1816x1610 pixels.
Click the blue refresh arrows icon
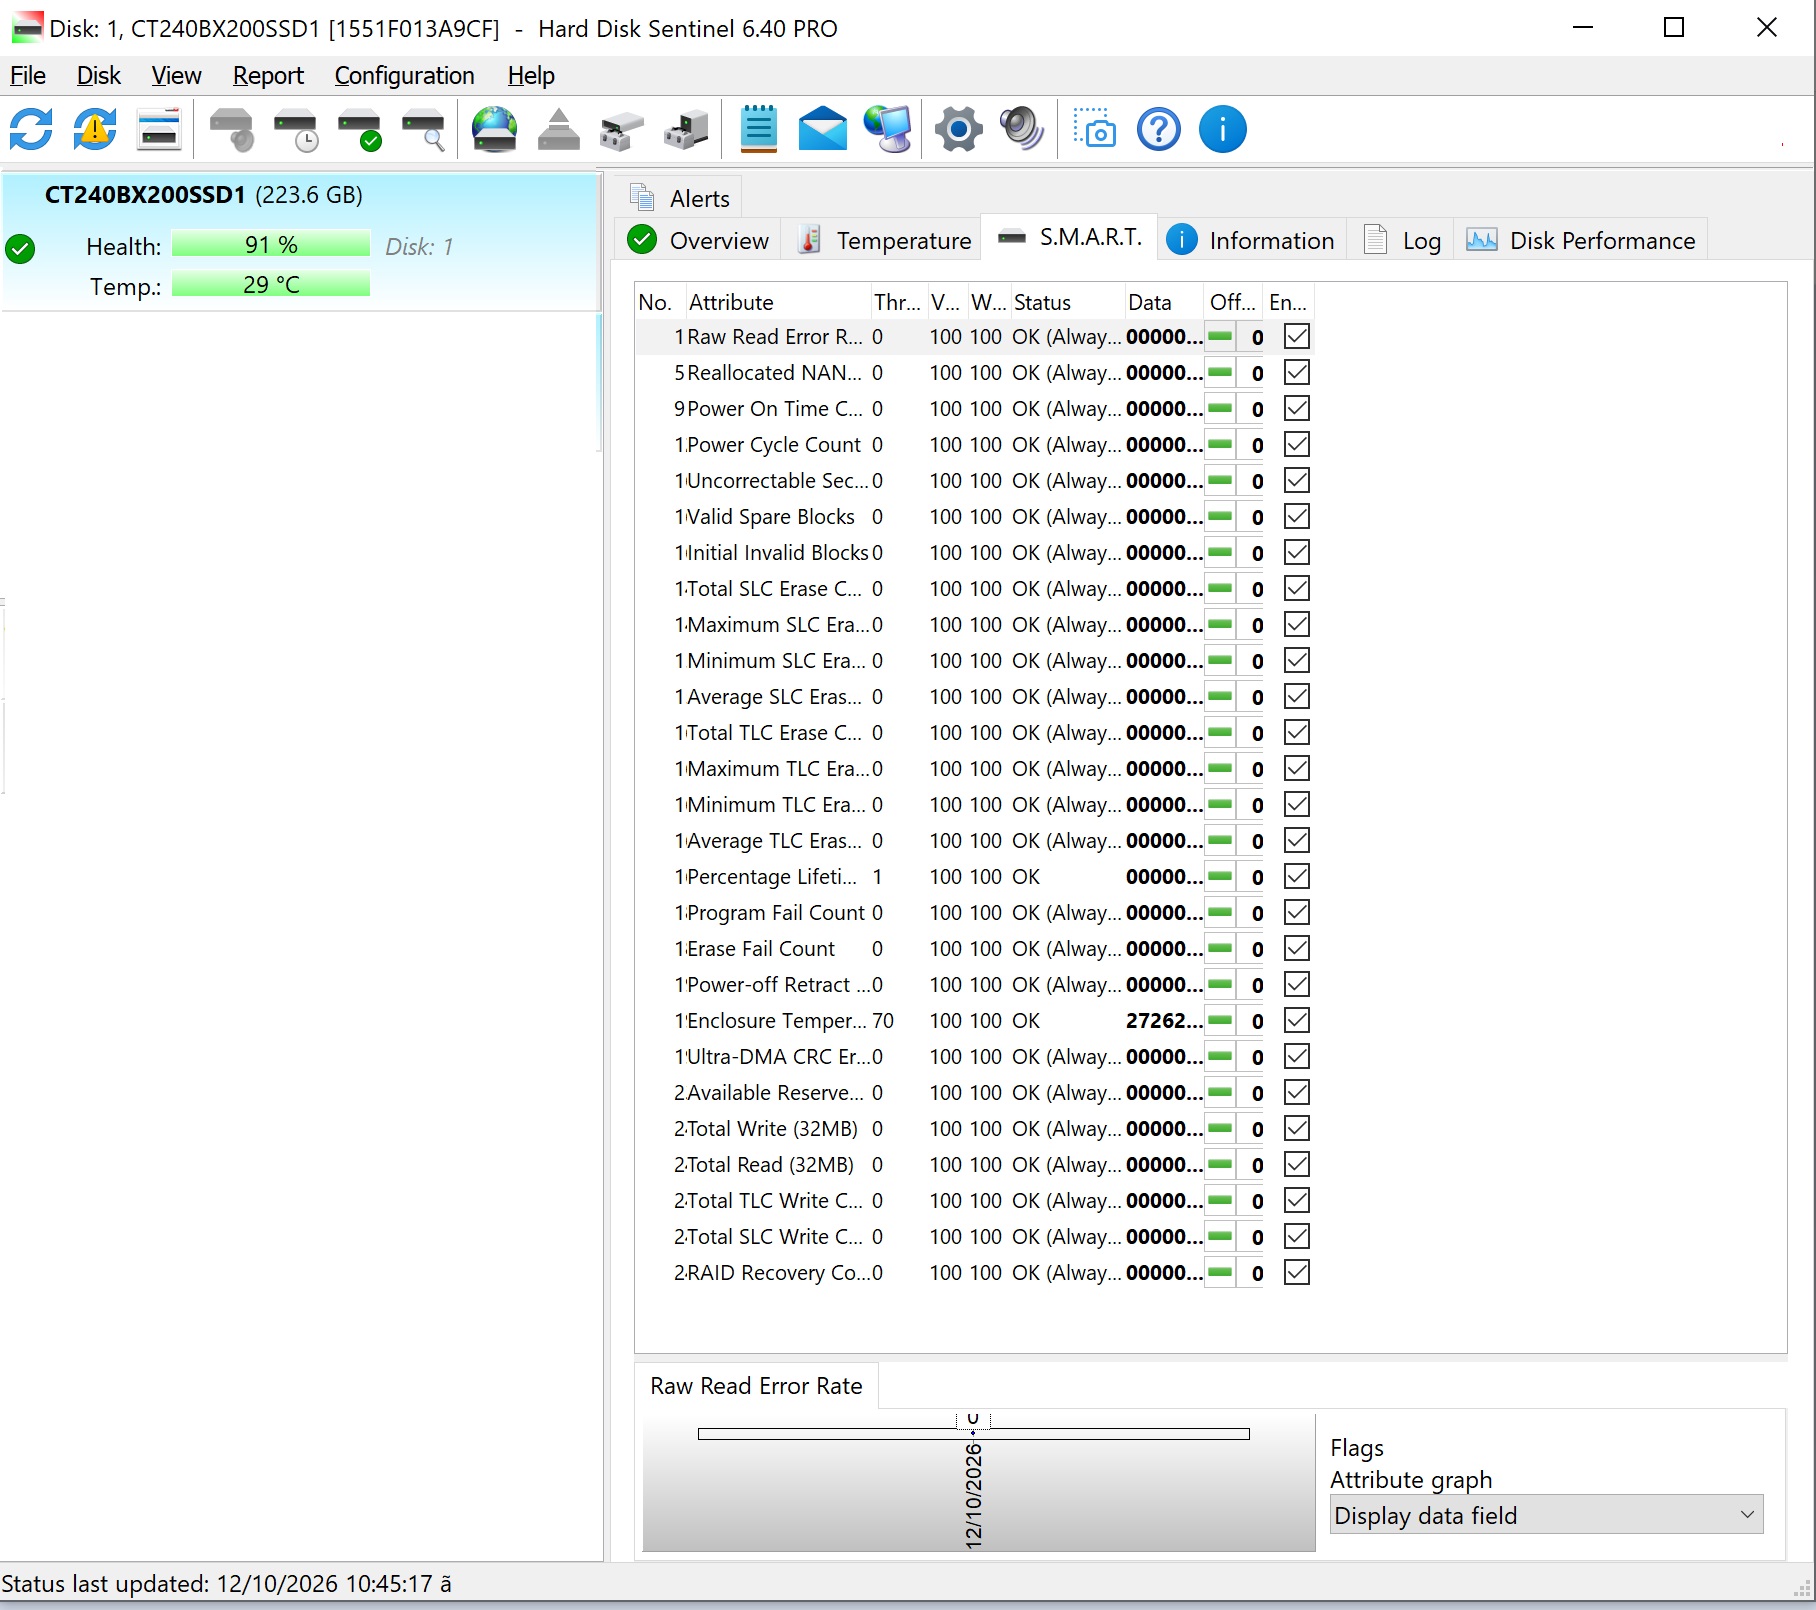31,130
